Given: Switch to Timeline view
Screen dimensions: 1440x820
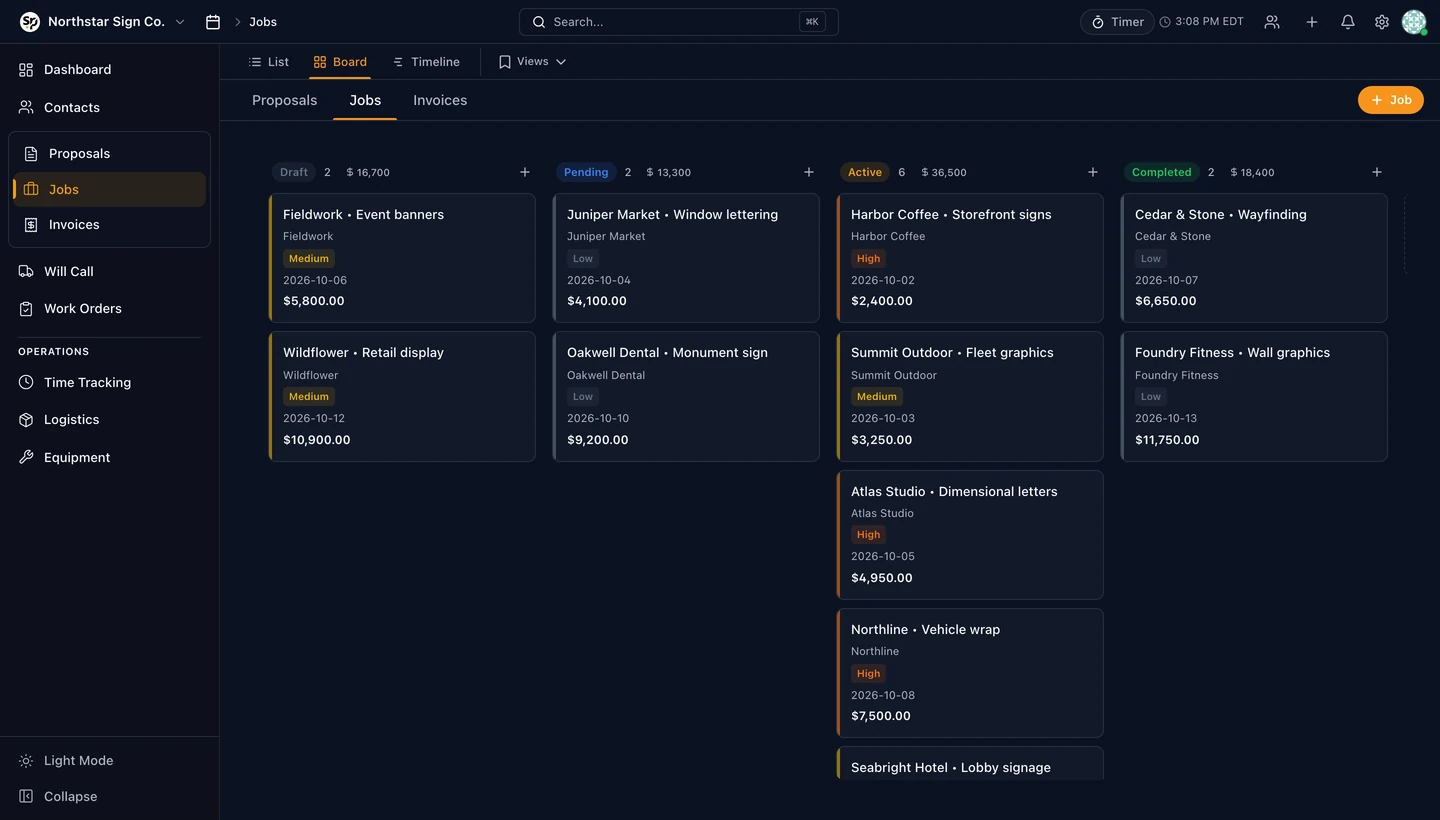Looking at the screenshot, I should pos(426,62).
